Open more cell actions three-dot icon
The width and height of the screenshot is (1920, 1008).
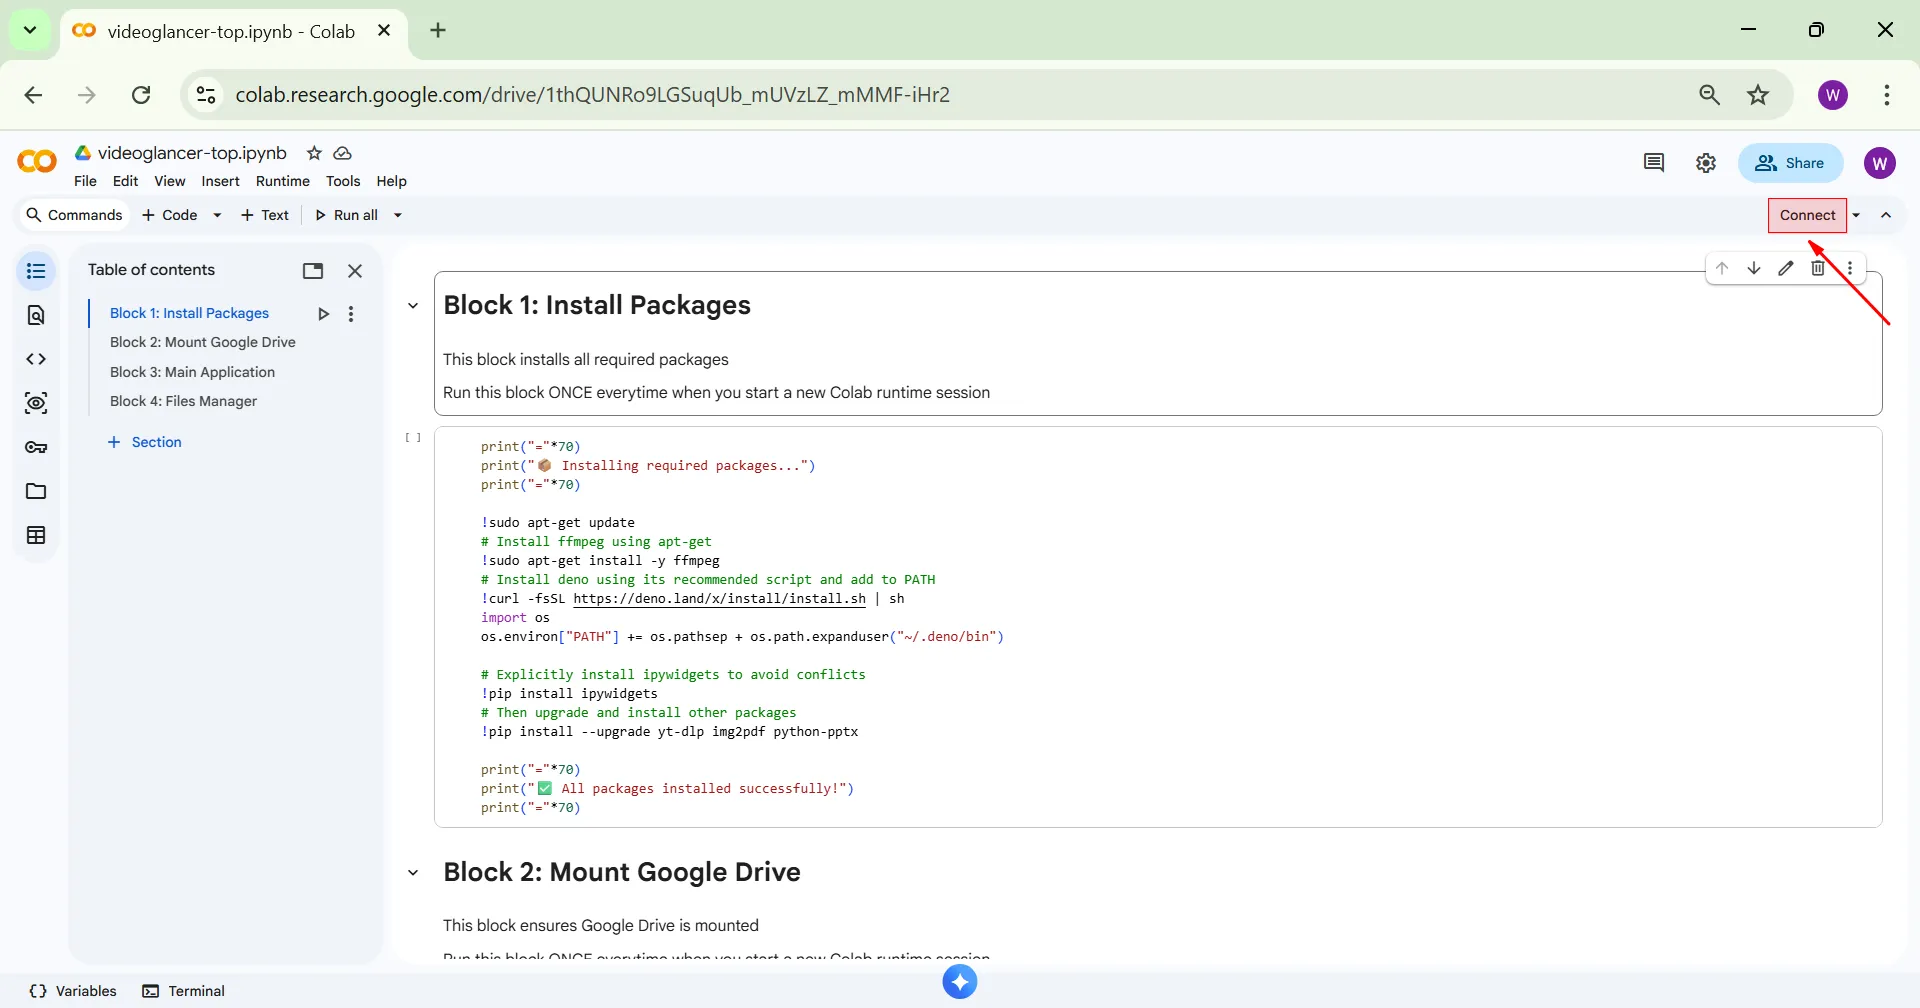coord(1850,268)
